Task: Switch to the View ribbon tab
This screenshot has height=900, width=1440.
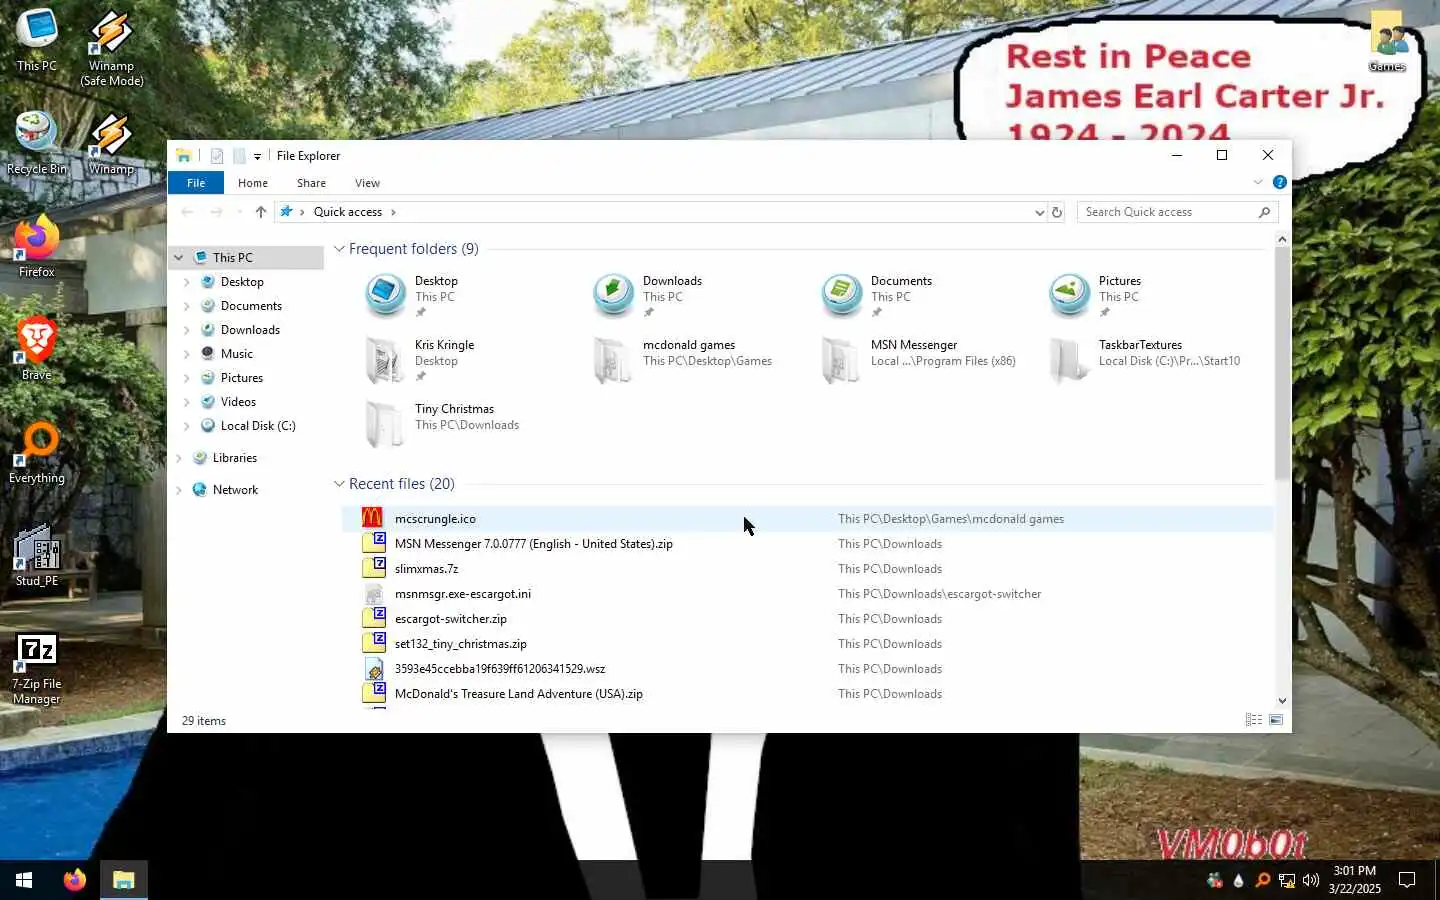Action: (x=367, y=183)
